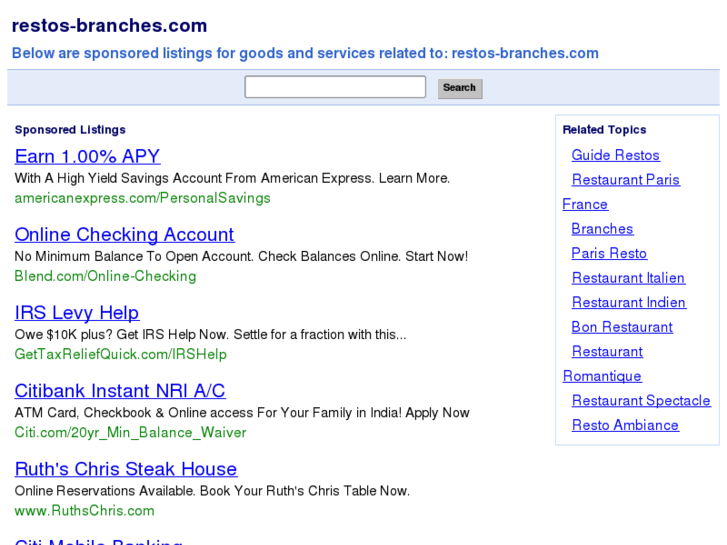Screen dimensions: 727x545
Task: Open the Online Checking Account listing
Action: 124,234
